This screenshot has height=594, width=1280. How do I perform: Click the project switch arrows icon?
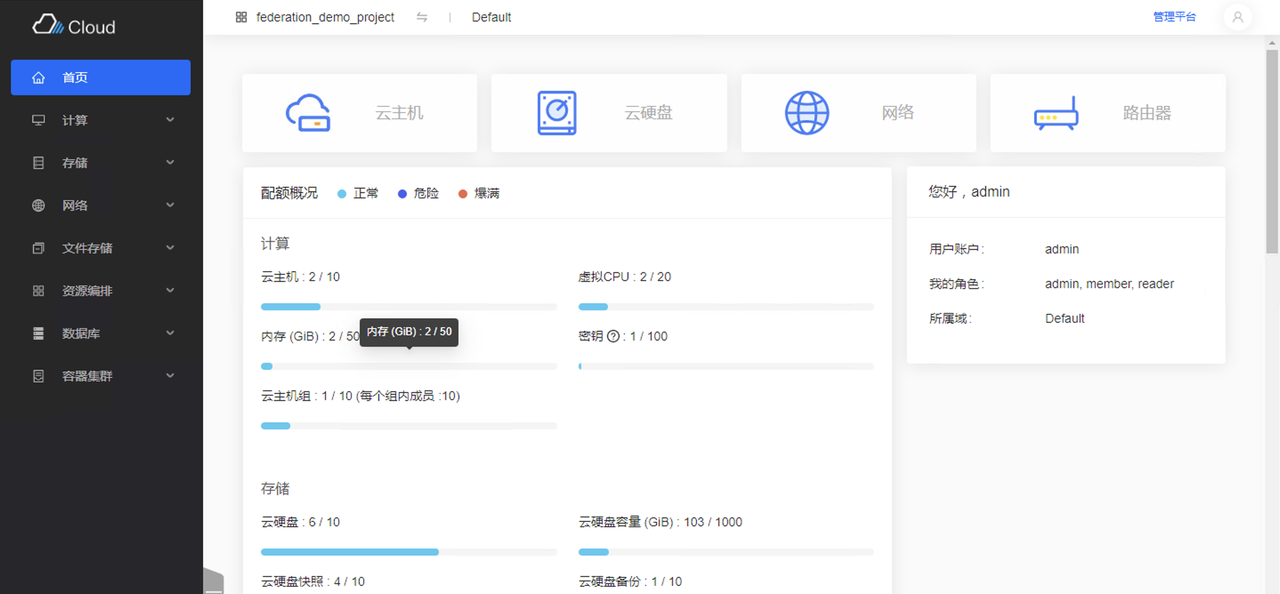tap(422, 17)
